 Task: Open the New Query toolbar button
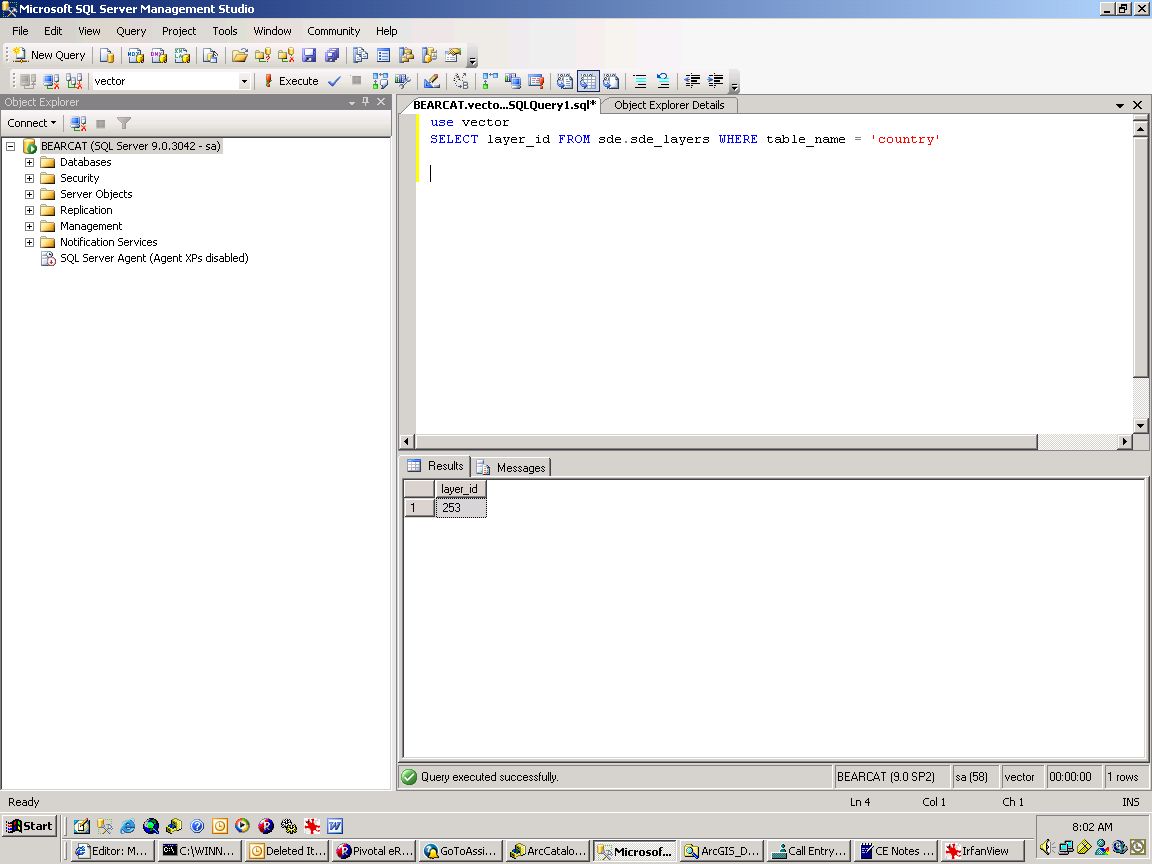(48, 55)
